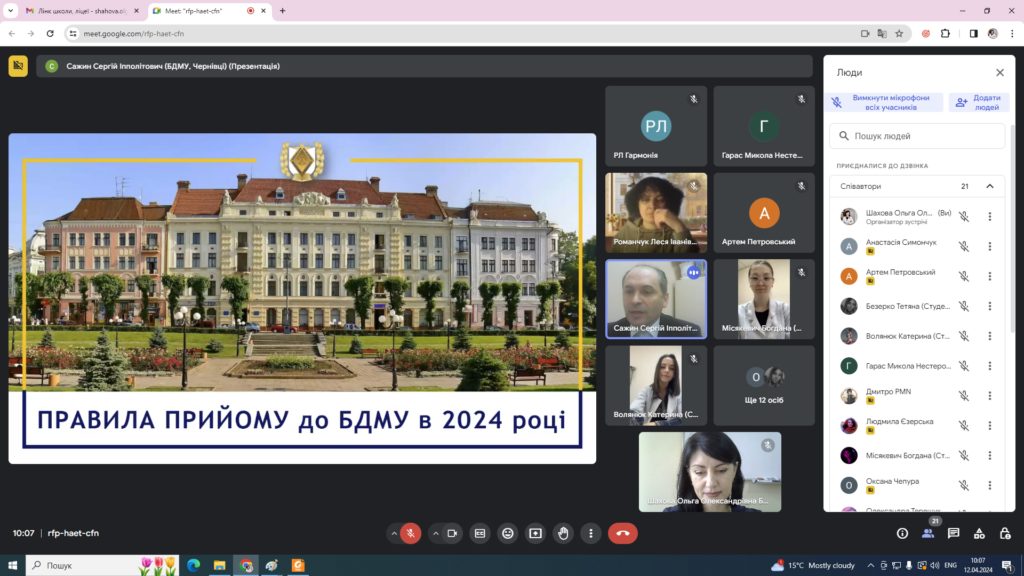
Task: Mute Анастасія Симончук's microphone
Action: tap(964, 246)
